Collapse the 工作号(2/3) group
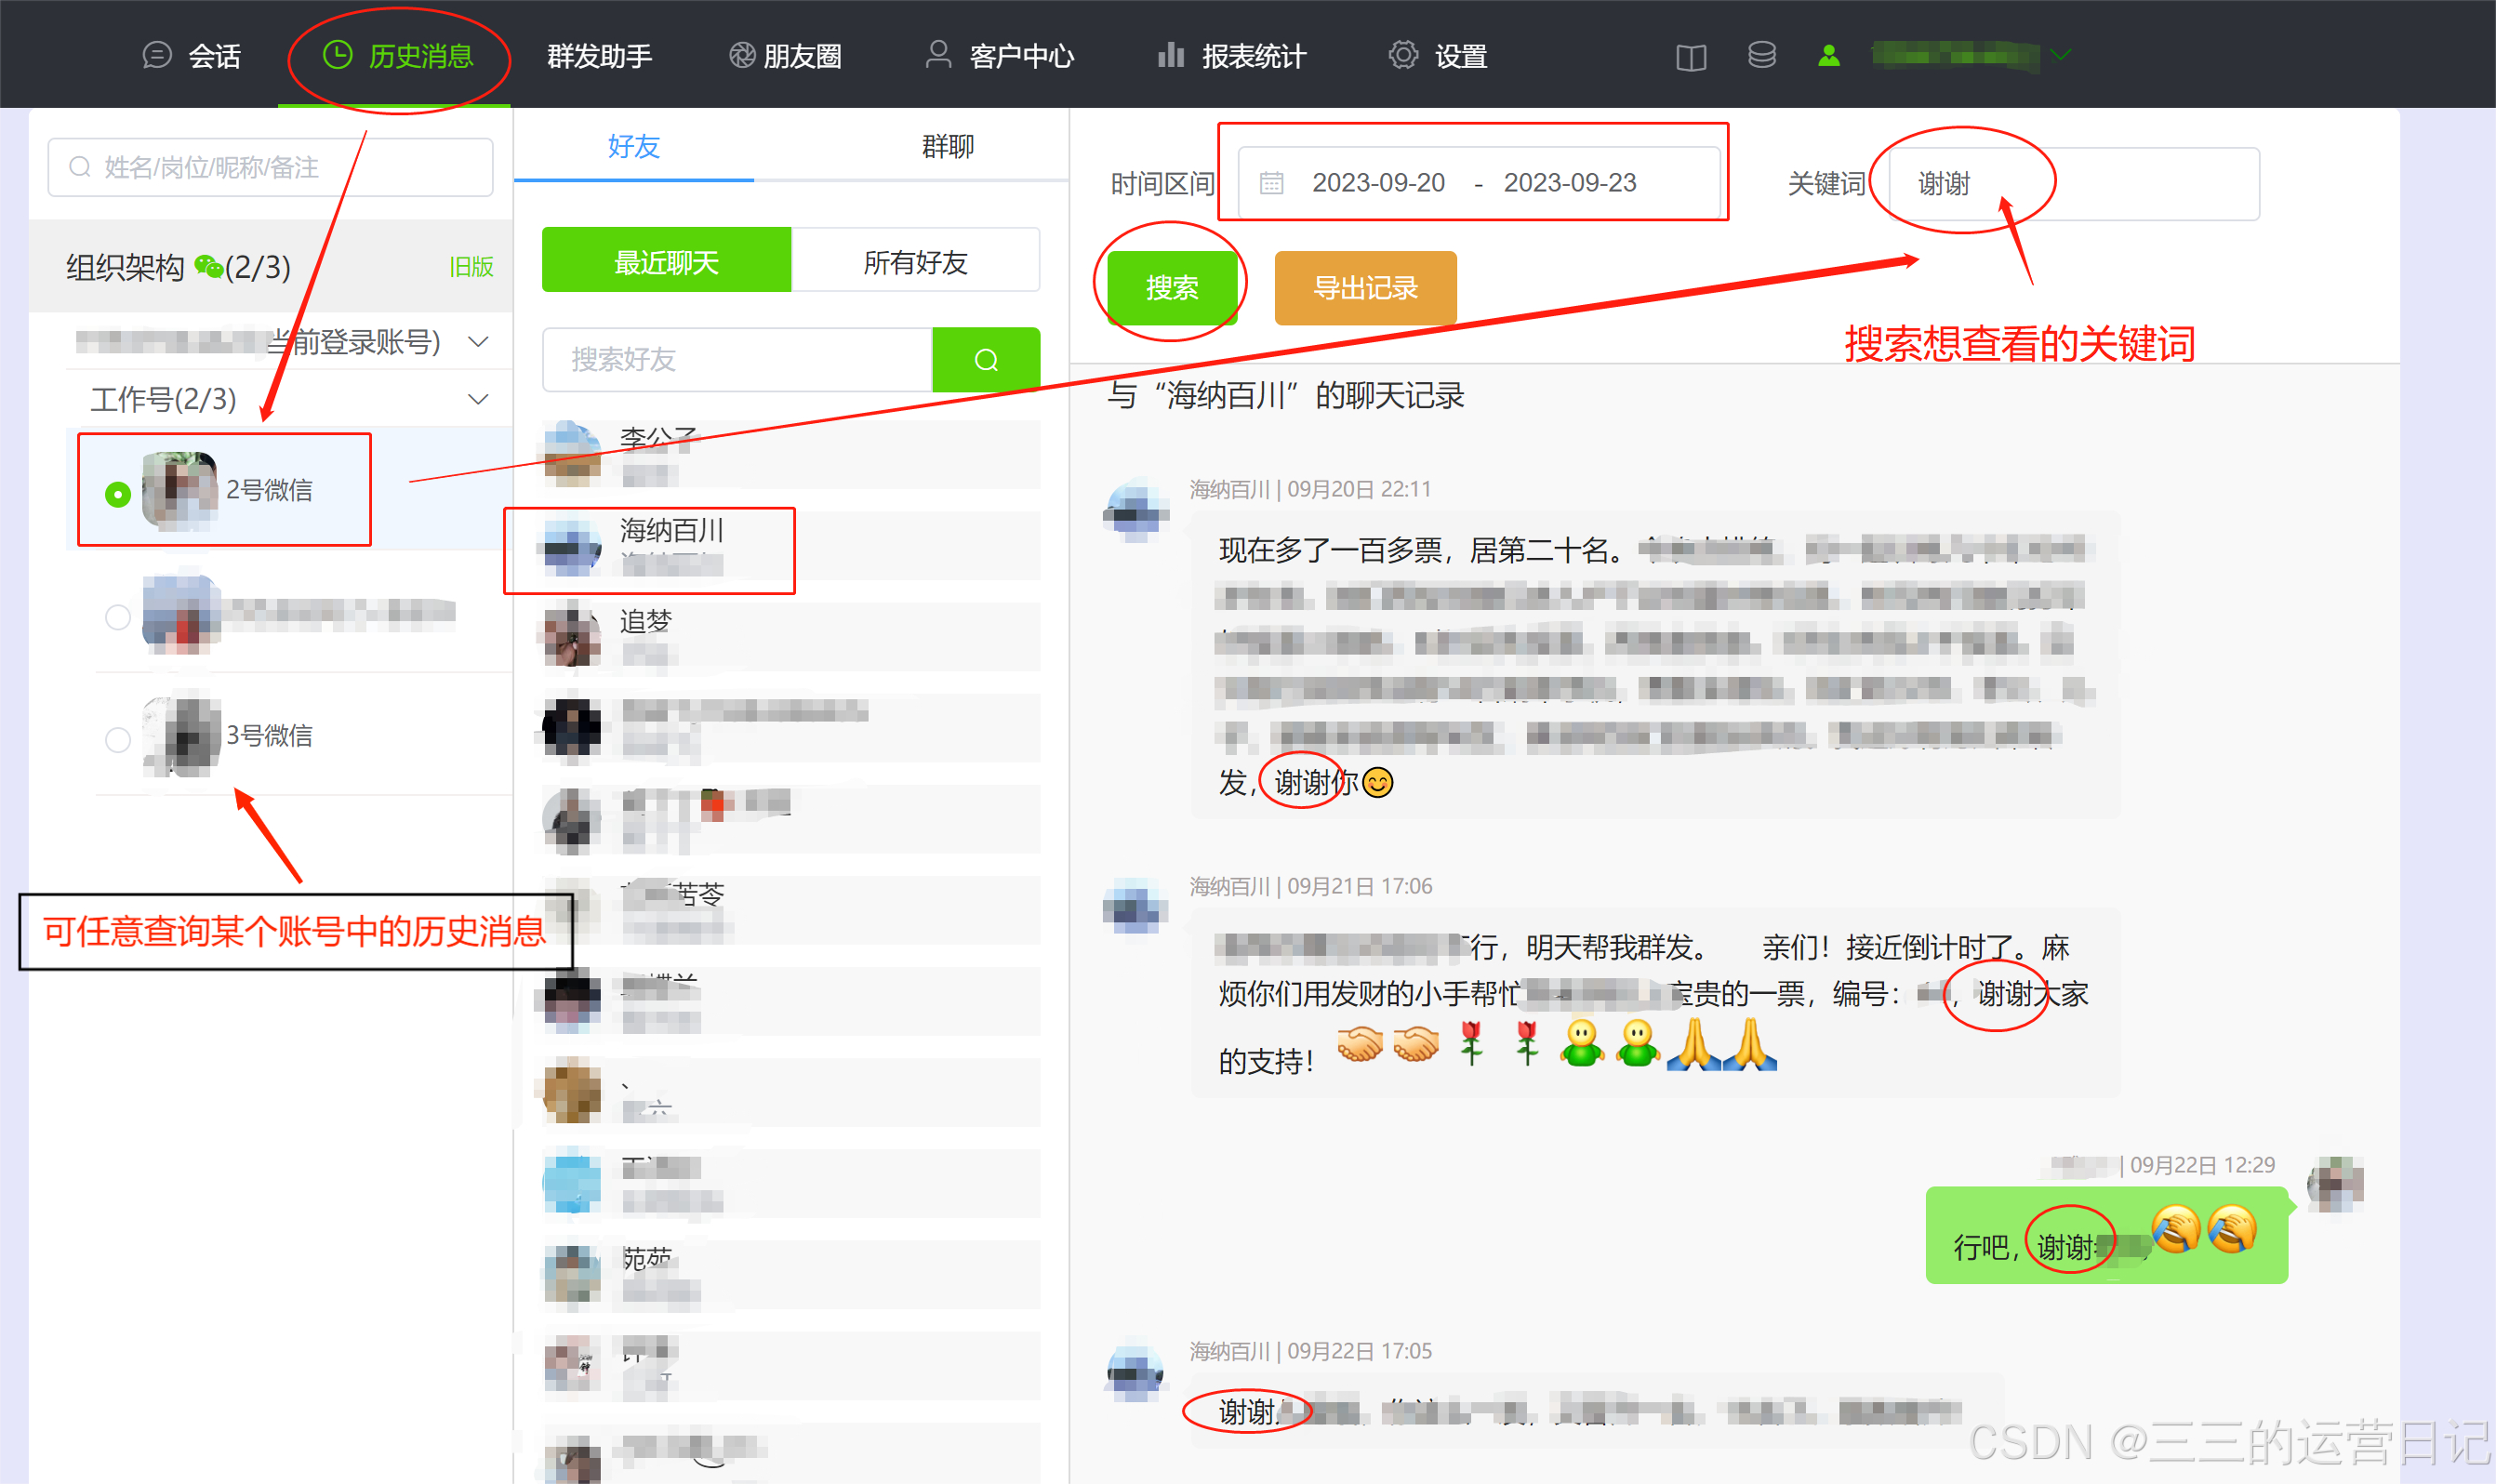The width and height of the screenshot is (2496, 1484). pos(478,400)
